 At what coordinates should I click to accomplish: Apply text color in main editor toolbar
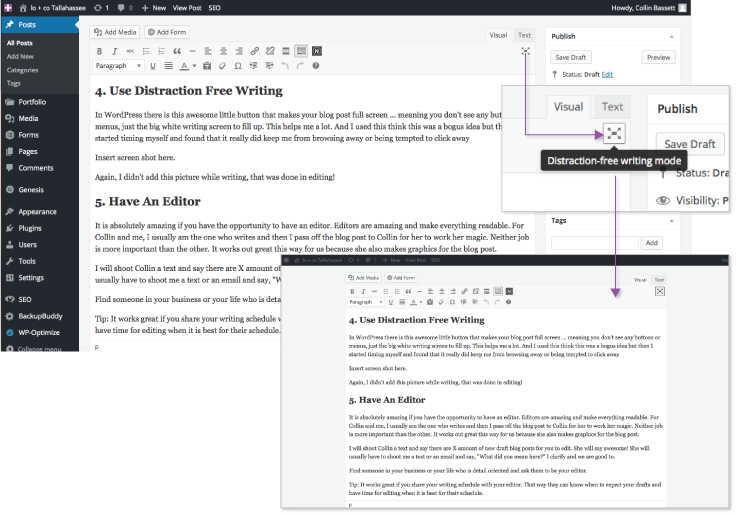185,66
